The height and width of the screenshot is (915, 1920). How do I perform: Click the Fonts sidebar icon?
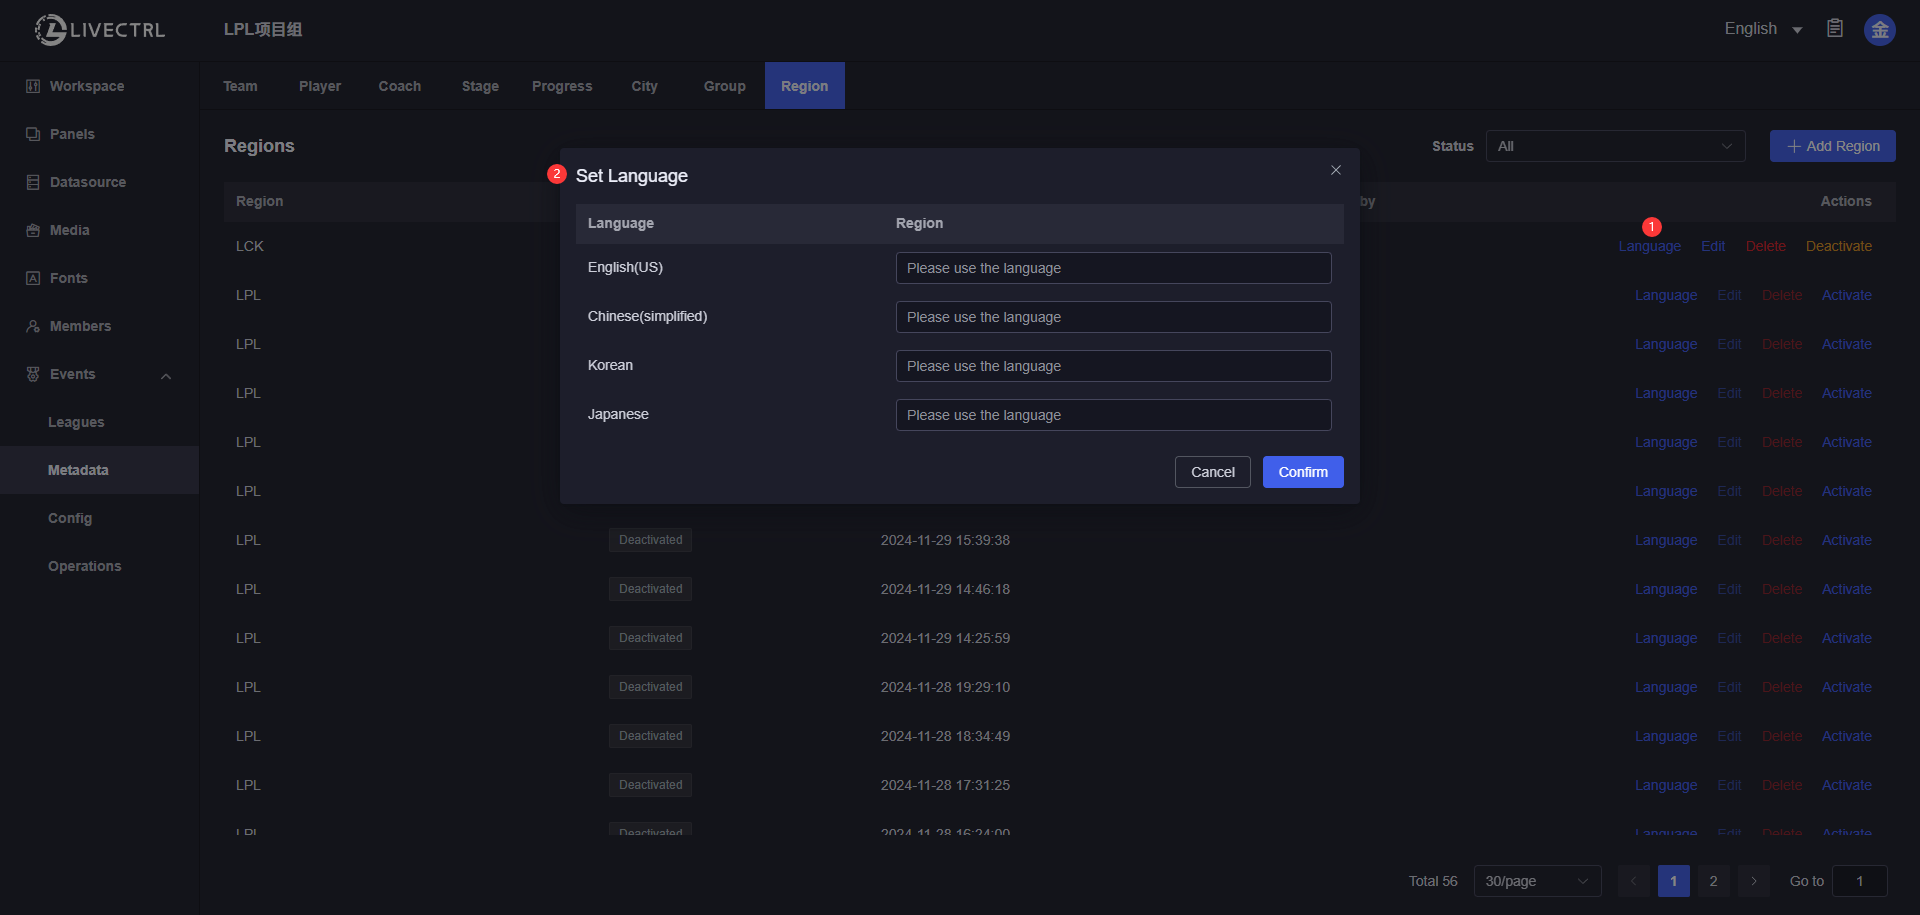coord(33,278)
